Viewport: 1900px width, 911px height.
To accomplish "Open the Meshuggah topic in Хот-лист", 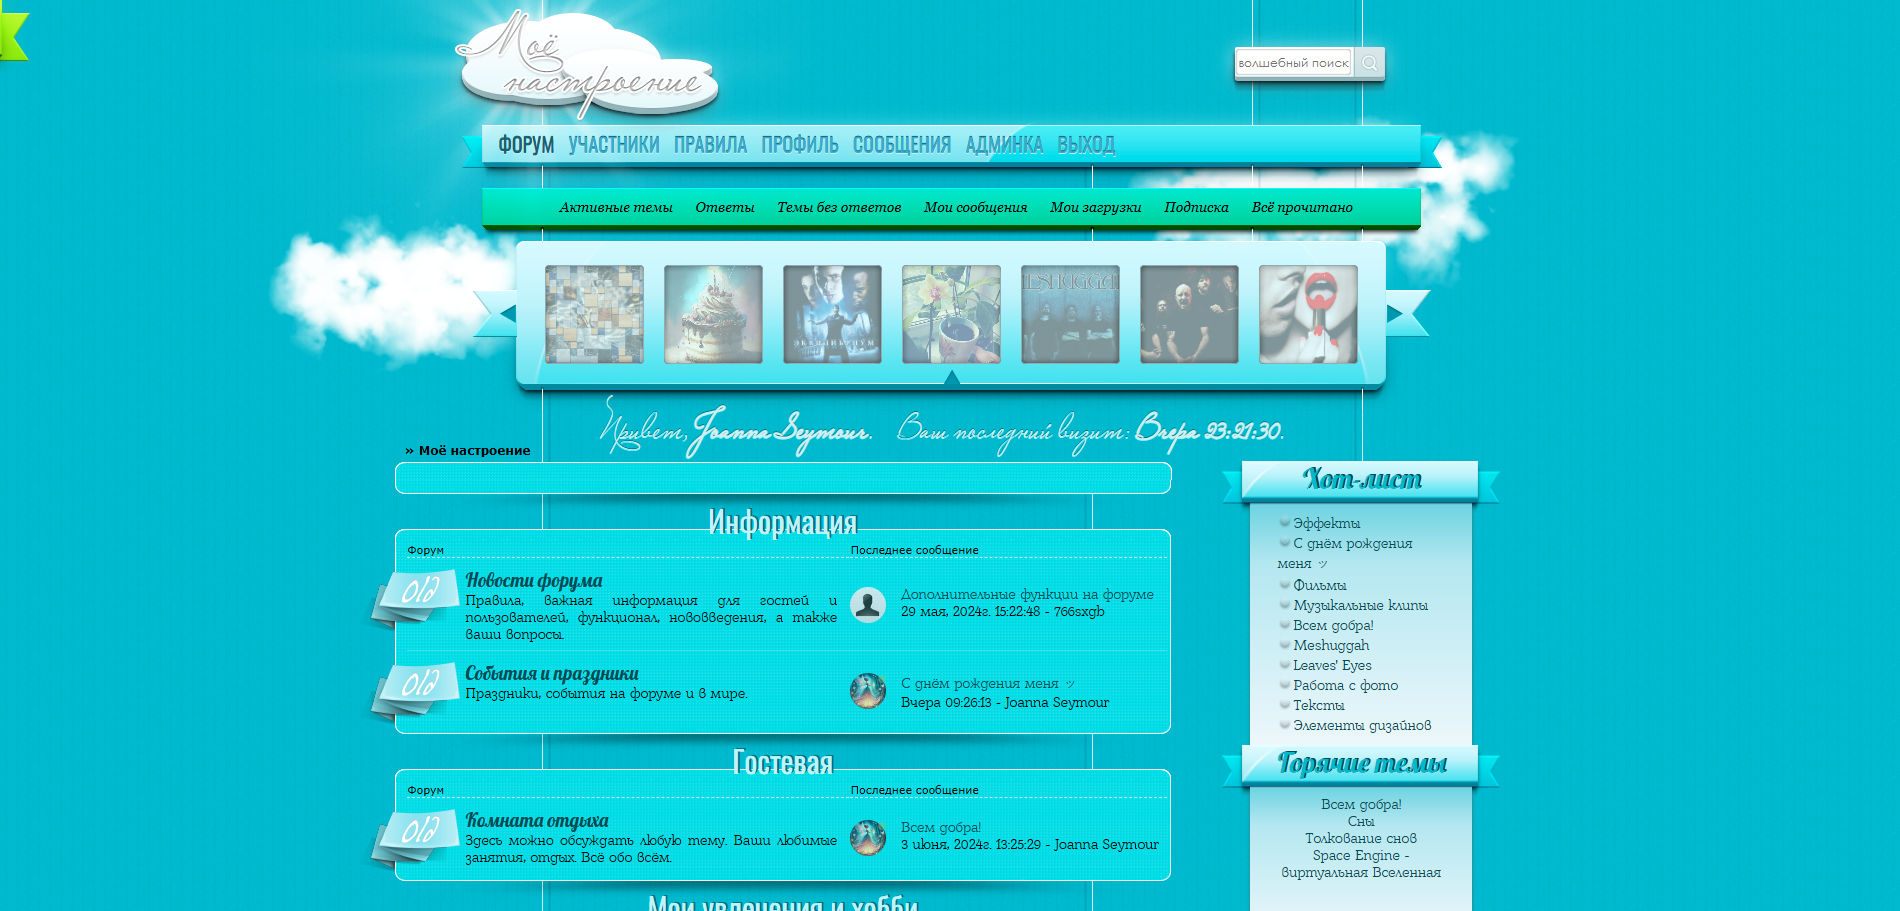I will [1332, 645].
